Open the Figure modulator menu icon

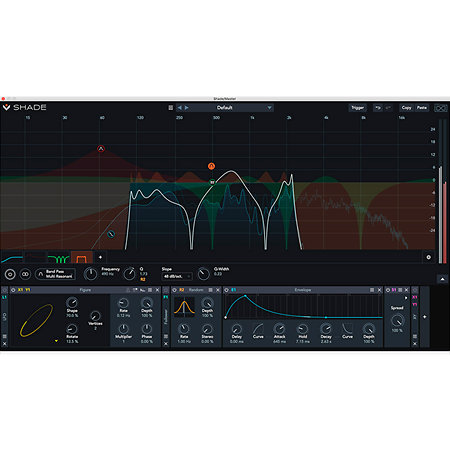150,290
